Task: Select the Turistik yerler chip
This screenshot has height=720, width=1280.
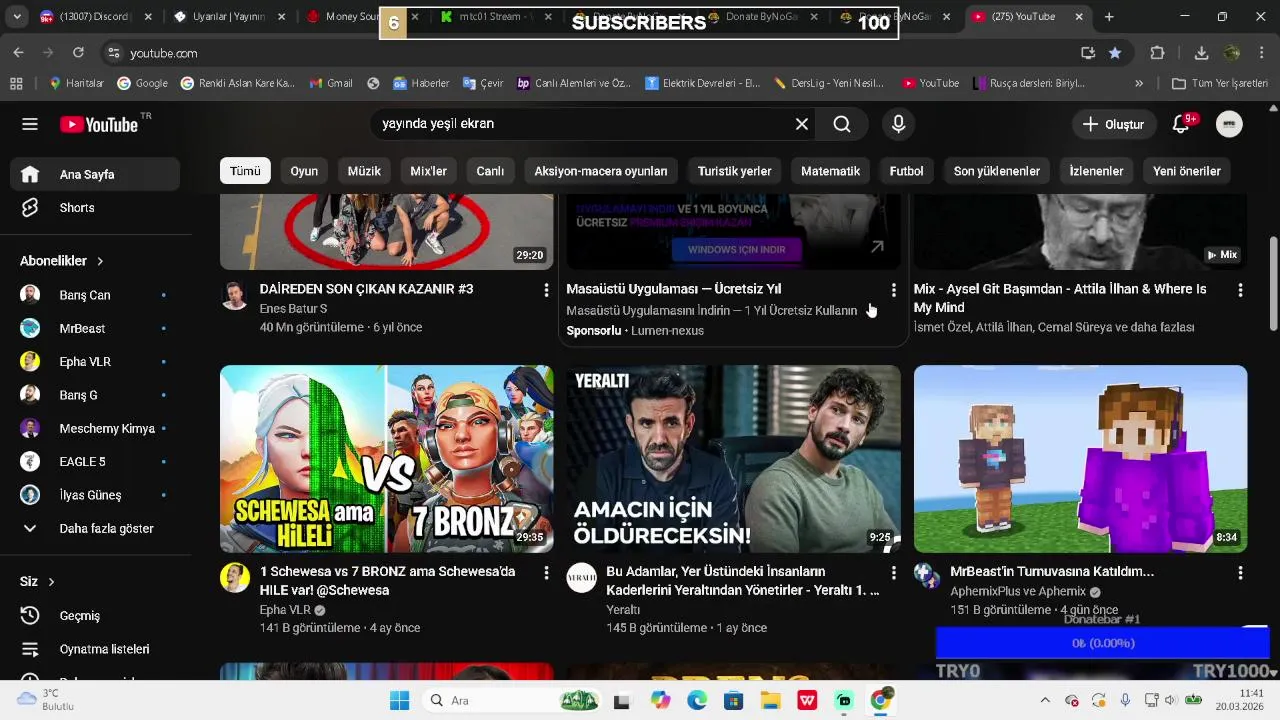Action: (x=734, y=171)
